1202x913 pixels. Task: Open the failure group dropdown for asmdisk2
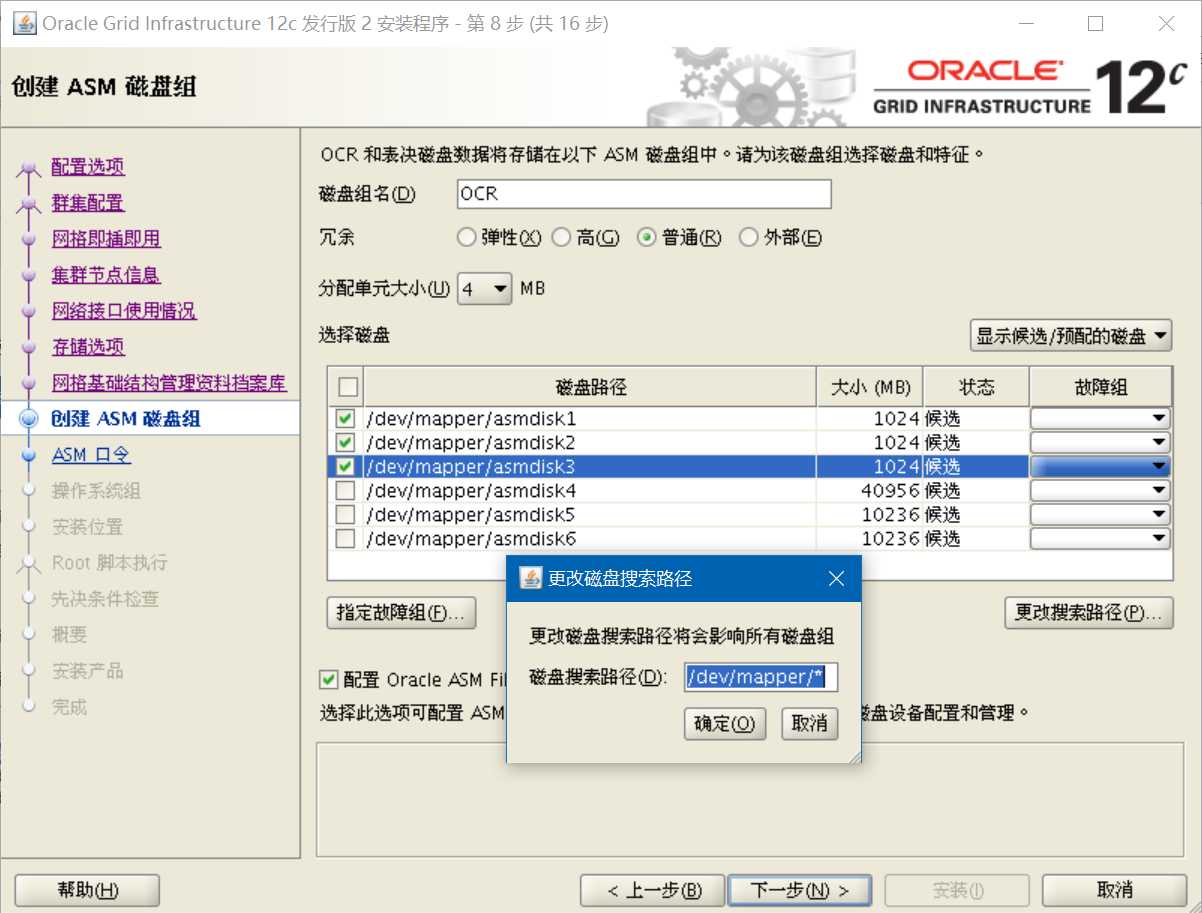[x=1100, y=442]
